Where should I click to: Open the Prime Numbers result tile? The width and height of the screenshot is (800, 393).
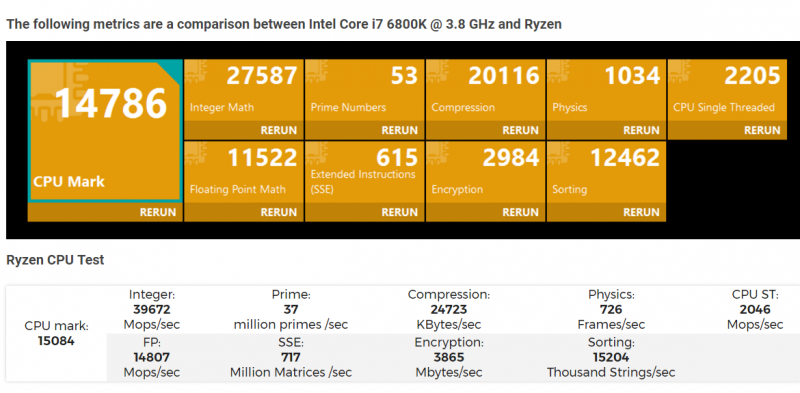point(364,90)
